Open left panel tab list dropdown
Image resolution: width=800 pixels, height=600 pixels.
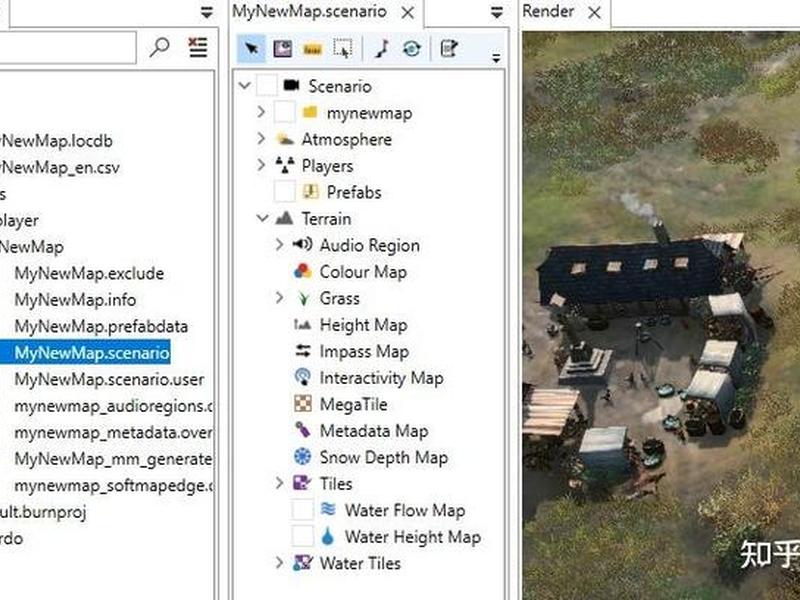pyautogui.click(x=206, y=12)
